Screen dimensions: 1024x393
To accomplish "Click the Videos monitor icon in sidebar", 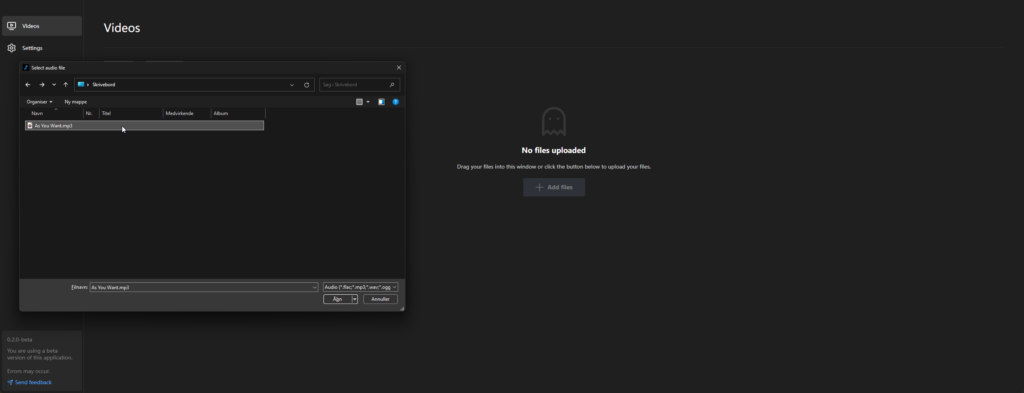I will pyautogui.click(x=11, y=26).
